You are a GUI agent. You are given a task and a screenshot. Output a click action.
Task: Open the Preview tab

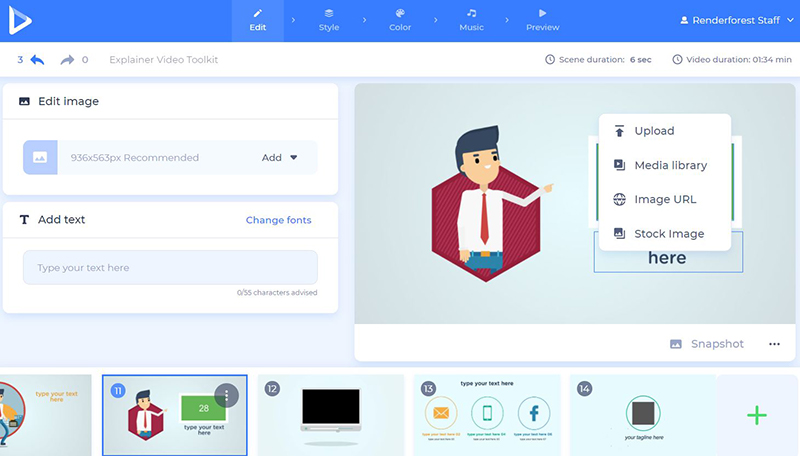click(543, 20)
